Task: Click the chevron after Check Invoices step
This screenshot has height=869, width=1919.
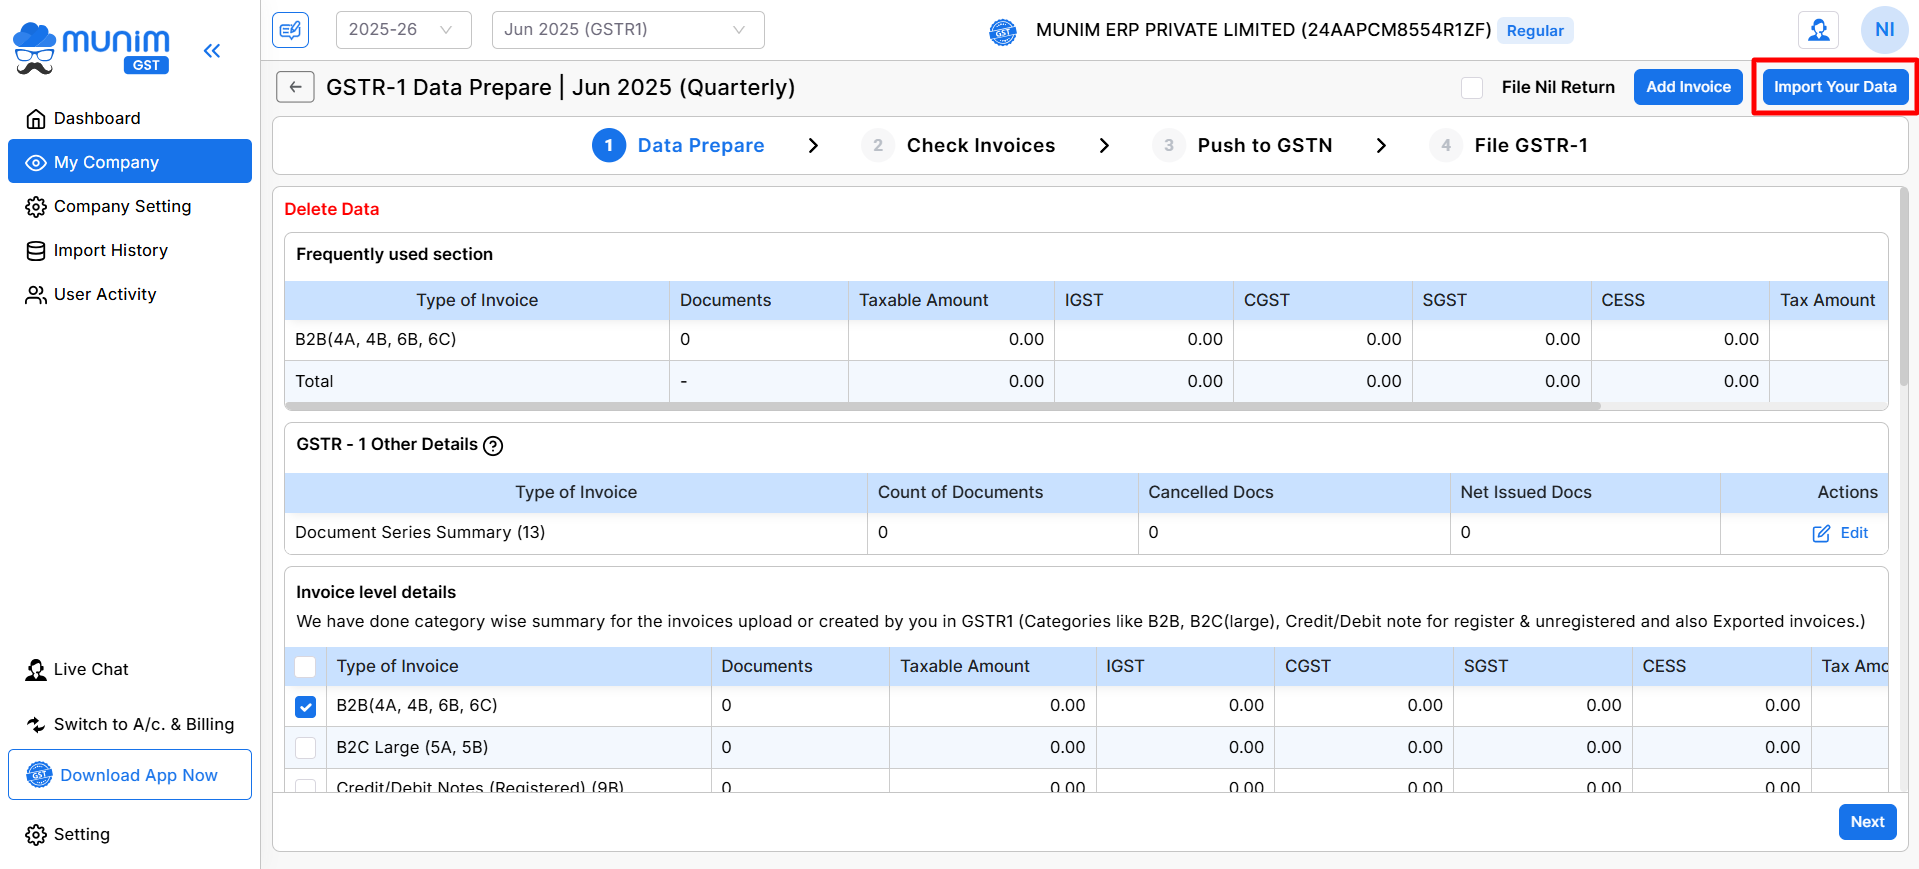Action: (x=1104, y=146)
